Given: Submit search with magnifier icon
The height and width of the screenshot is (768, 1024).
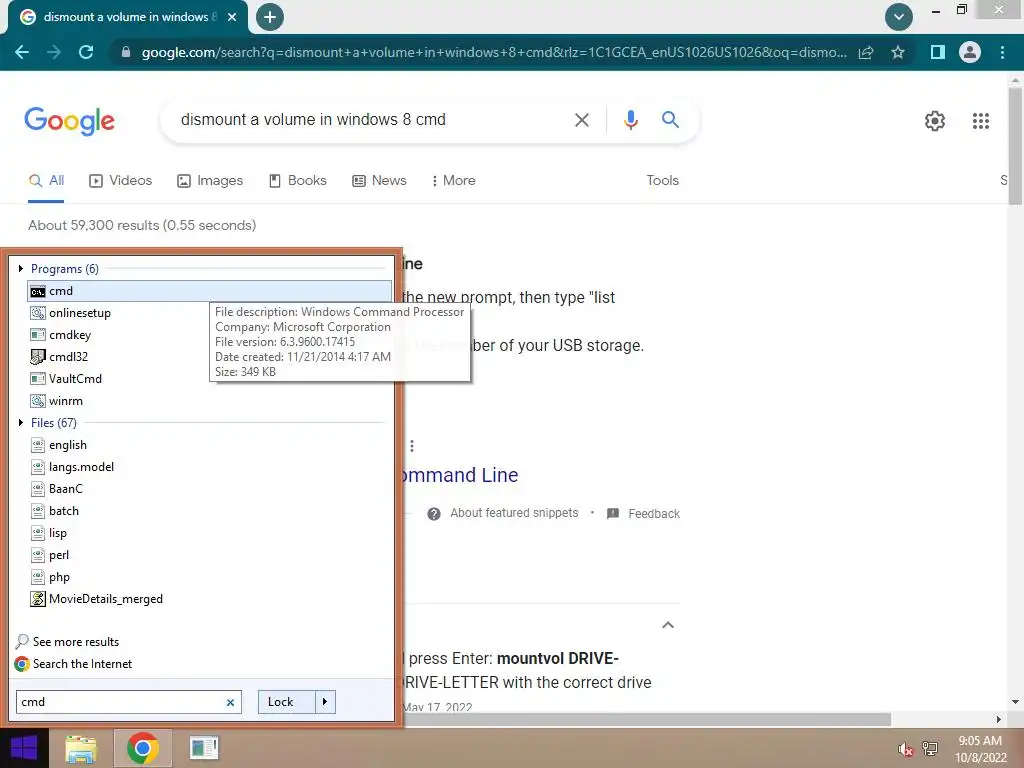Looking at the screenshot, I should point(670,120).
